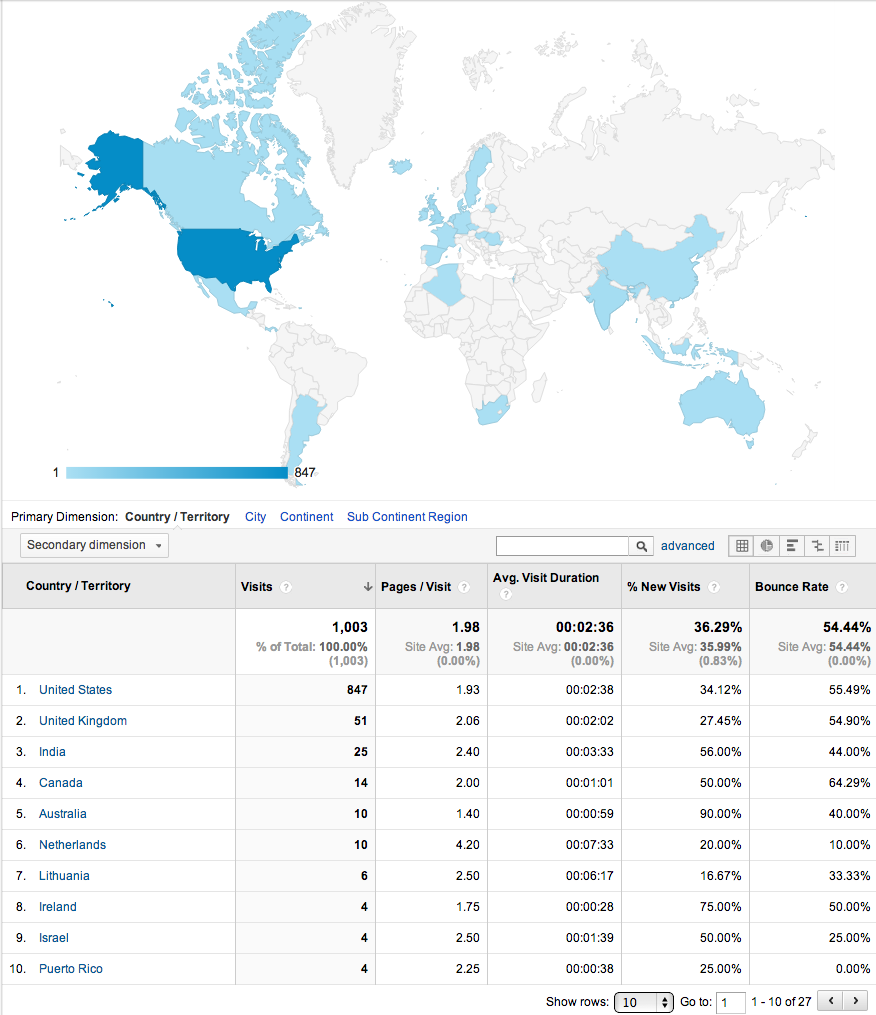Open Israel country link
This screenshot has height=1015, width=876.
point(54,939)
